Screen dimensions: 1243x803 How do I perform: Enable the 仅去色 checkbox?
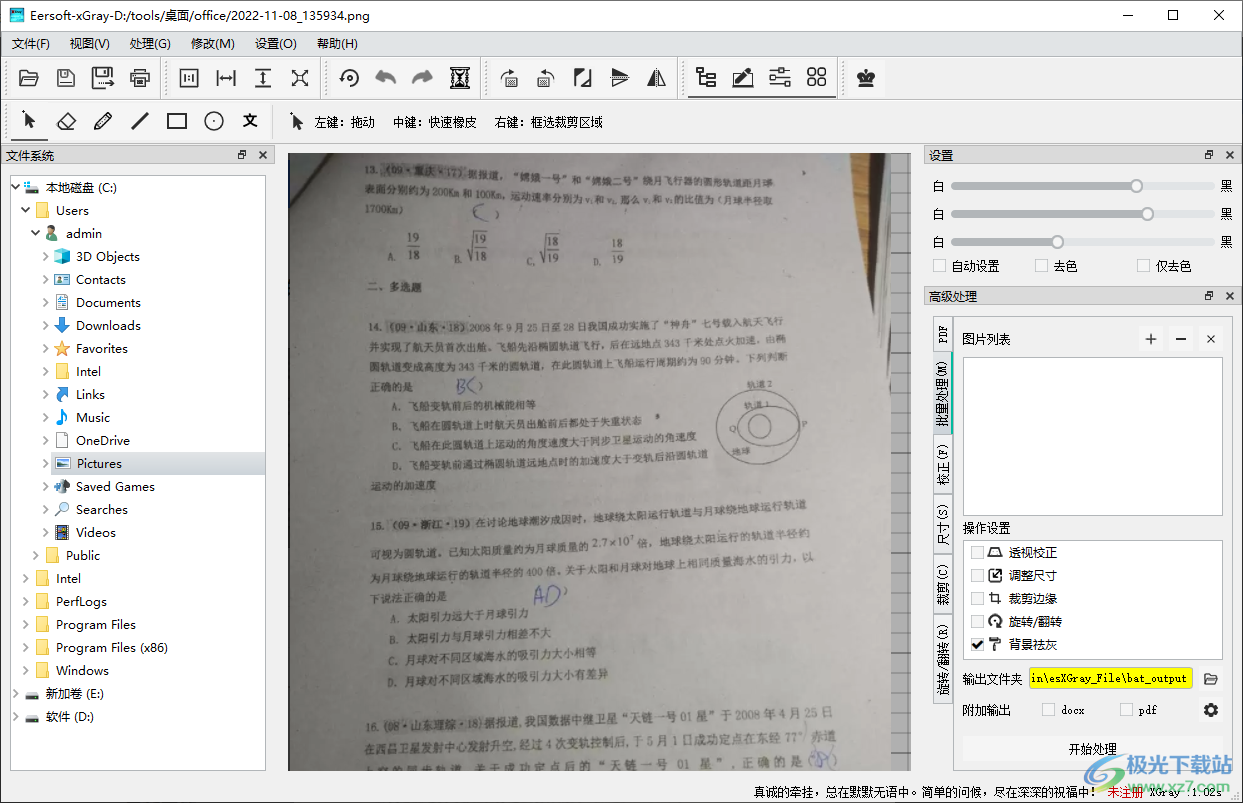pyautogui.click(x=1143, y=266)
